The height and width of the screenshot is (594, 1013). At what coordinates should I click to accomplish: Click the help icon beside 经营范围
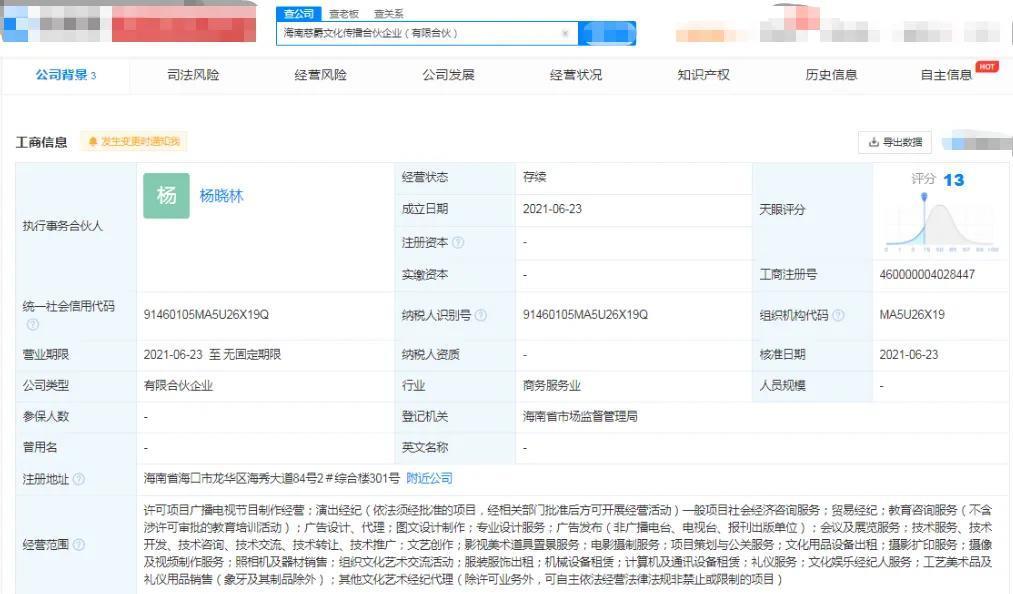point(79,545)
